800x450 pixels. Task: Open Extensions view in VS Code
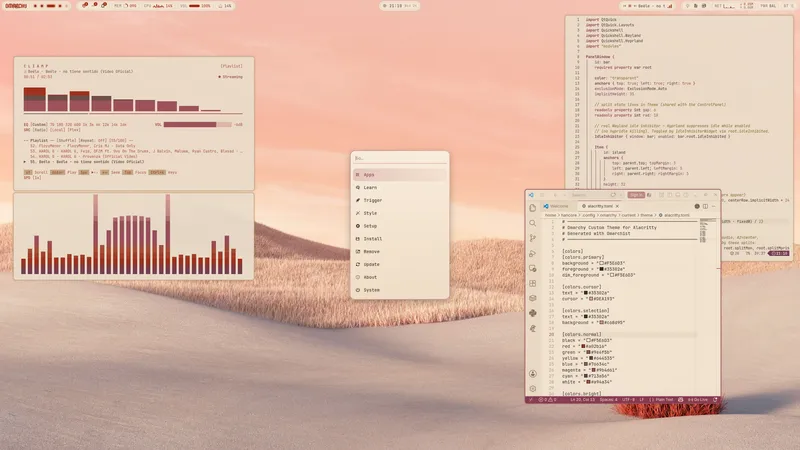(x=533, y=283)
